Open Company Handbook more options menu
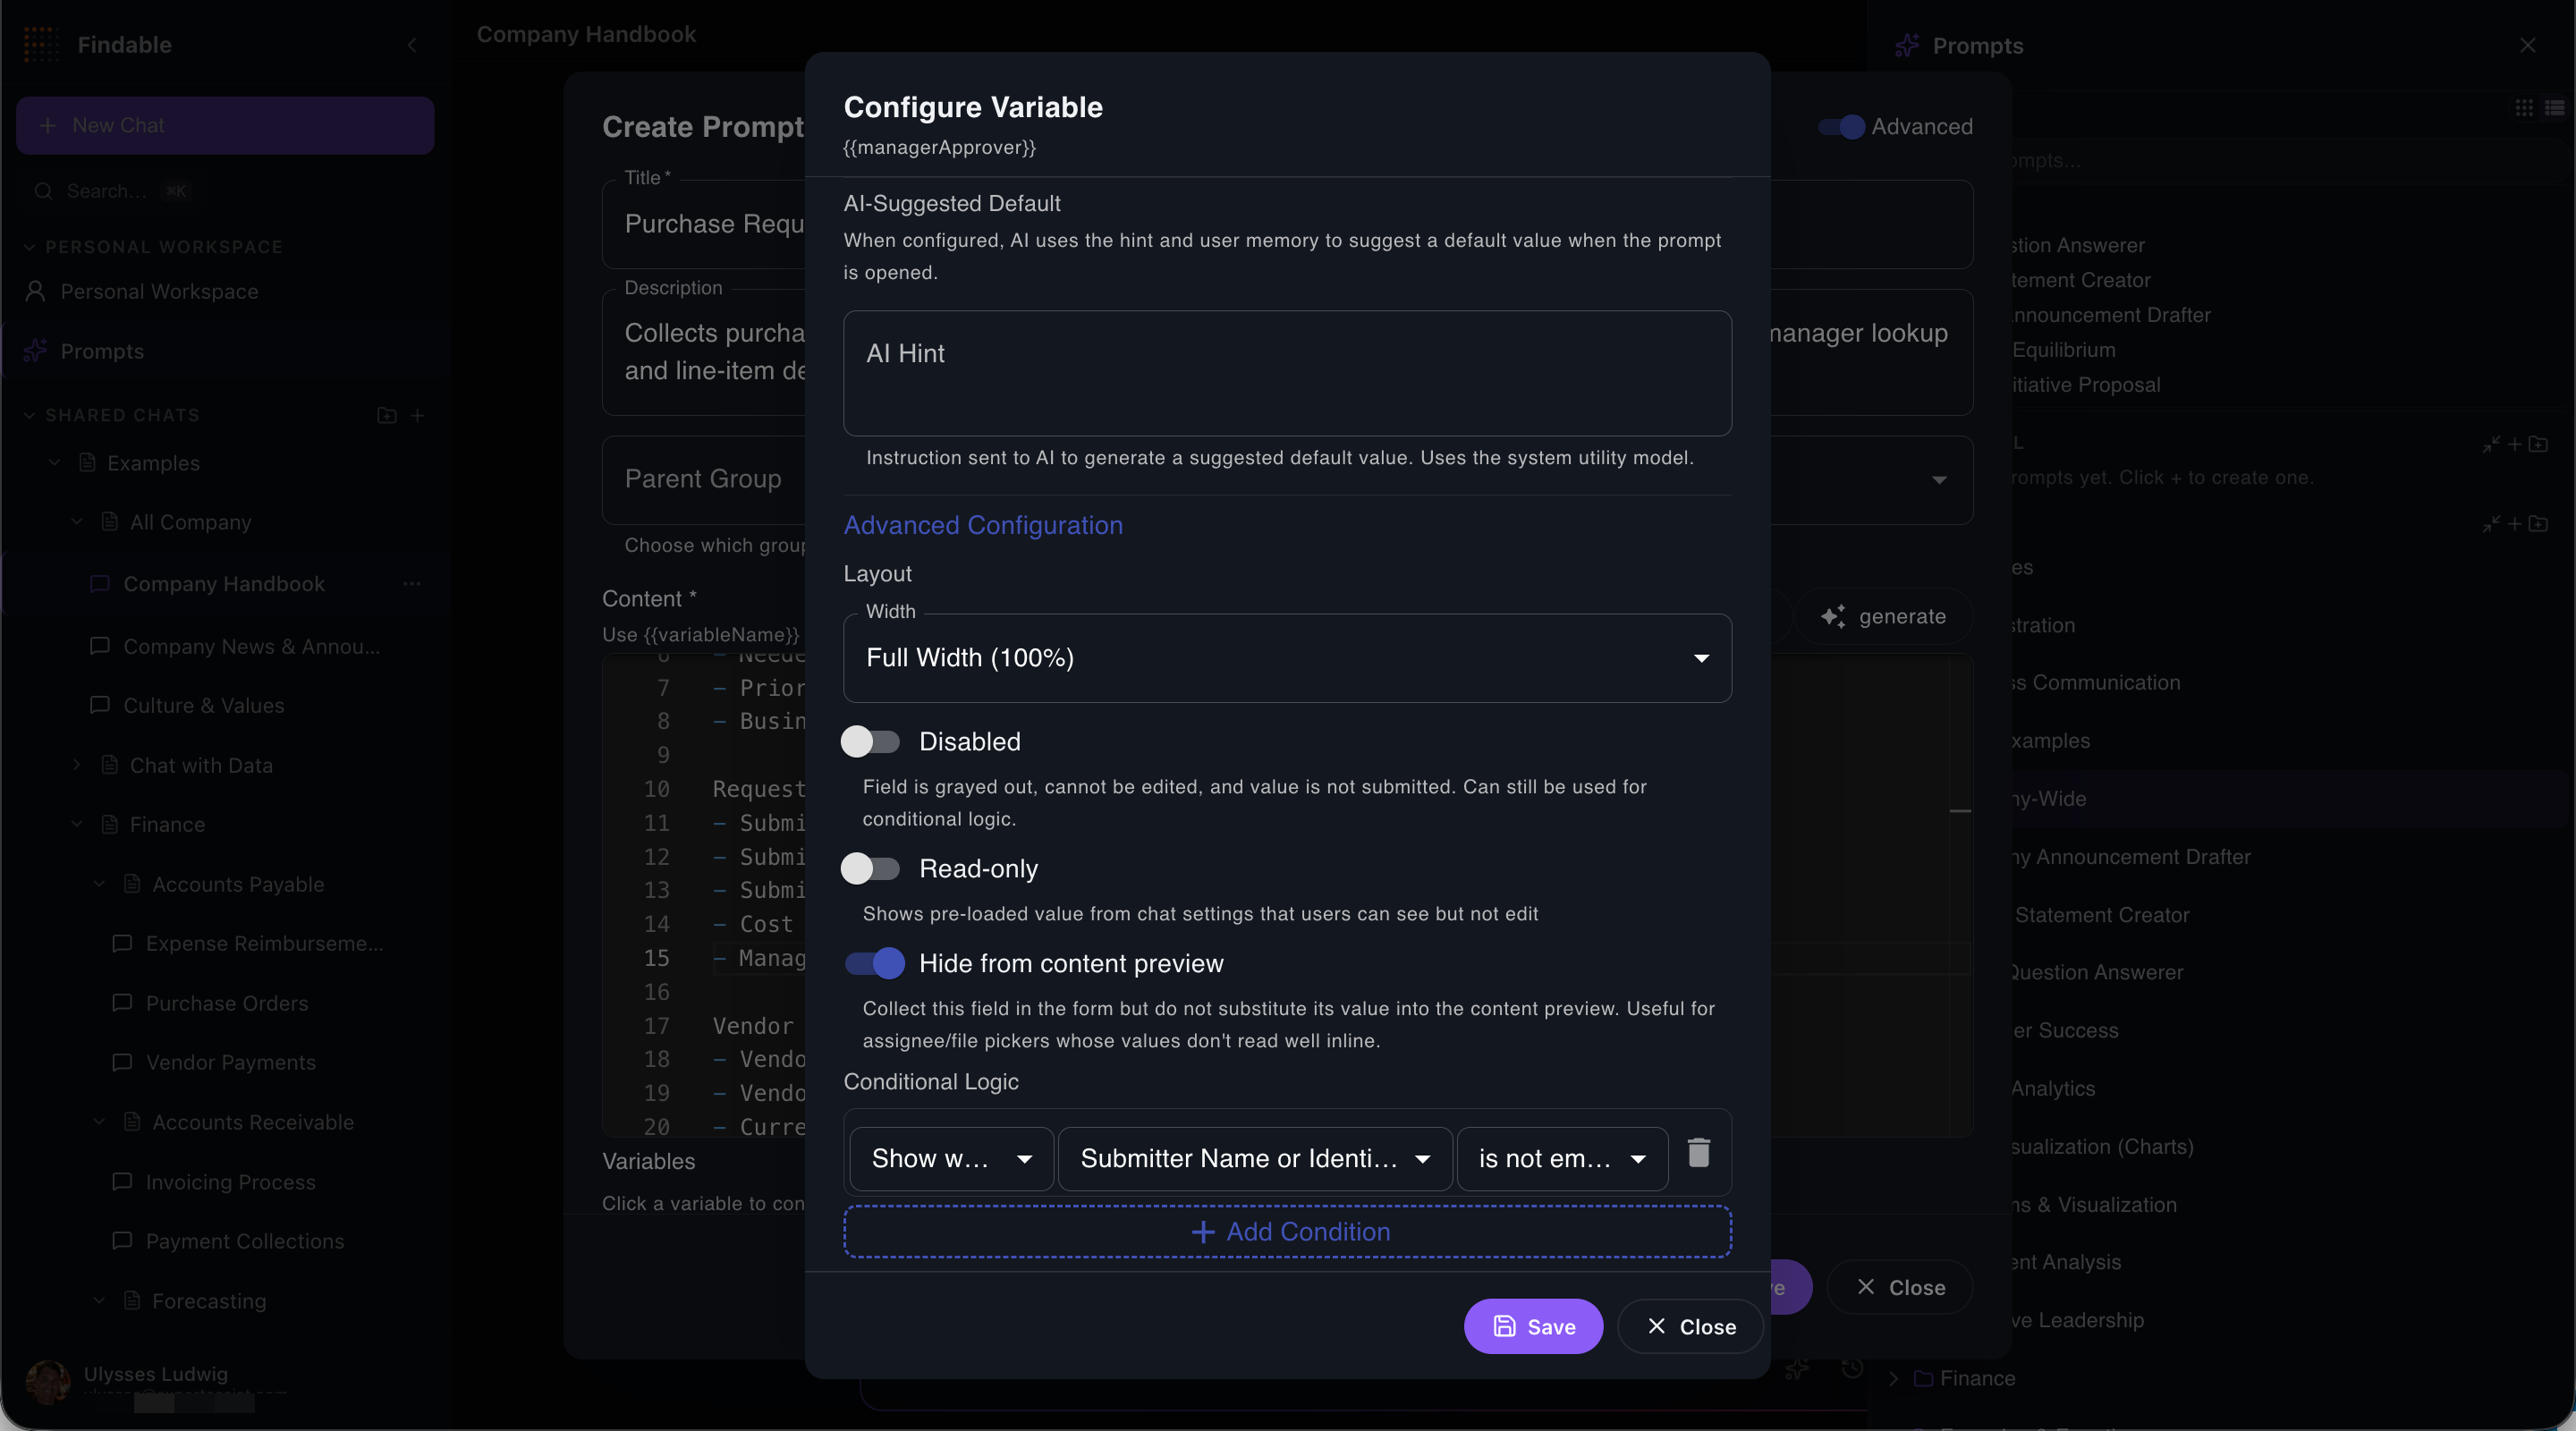Image resolution: width=2576 pixels, height=1431 pixels. click(x=412, y=583)
